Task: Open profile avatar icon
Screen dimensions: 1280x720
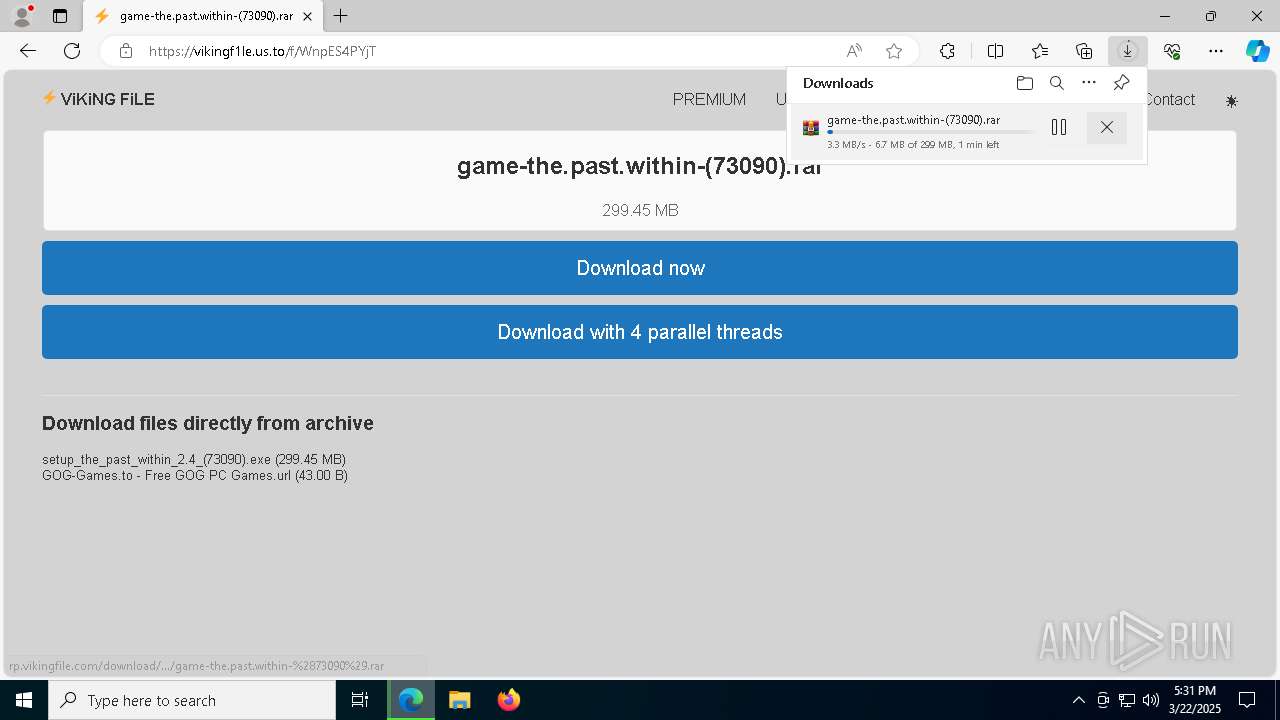Action: pyautogui.click(x=22, y=16)
